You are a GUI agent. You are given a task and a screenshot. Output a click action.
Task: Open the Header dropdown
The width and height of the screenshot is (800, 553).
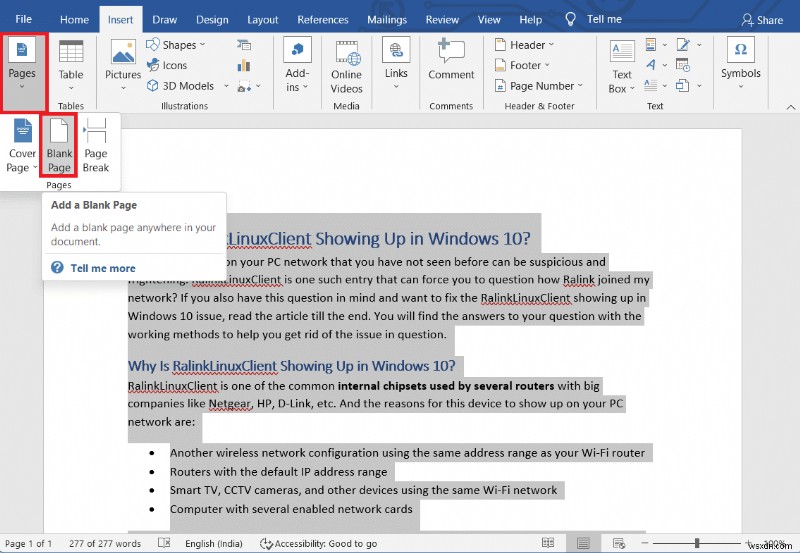[x=524, y=45]
